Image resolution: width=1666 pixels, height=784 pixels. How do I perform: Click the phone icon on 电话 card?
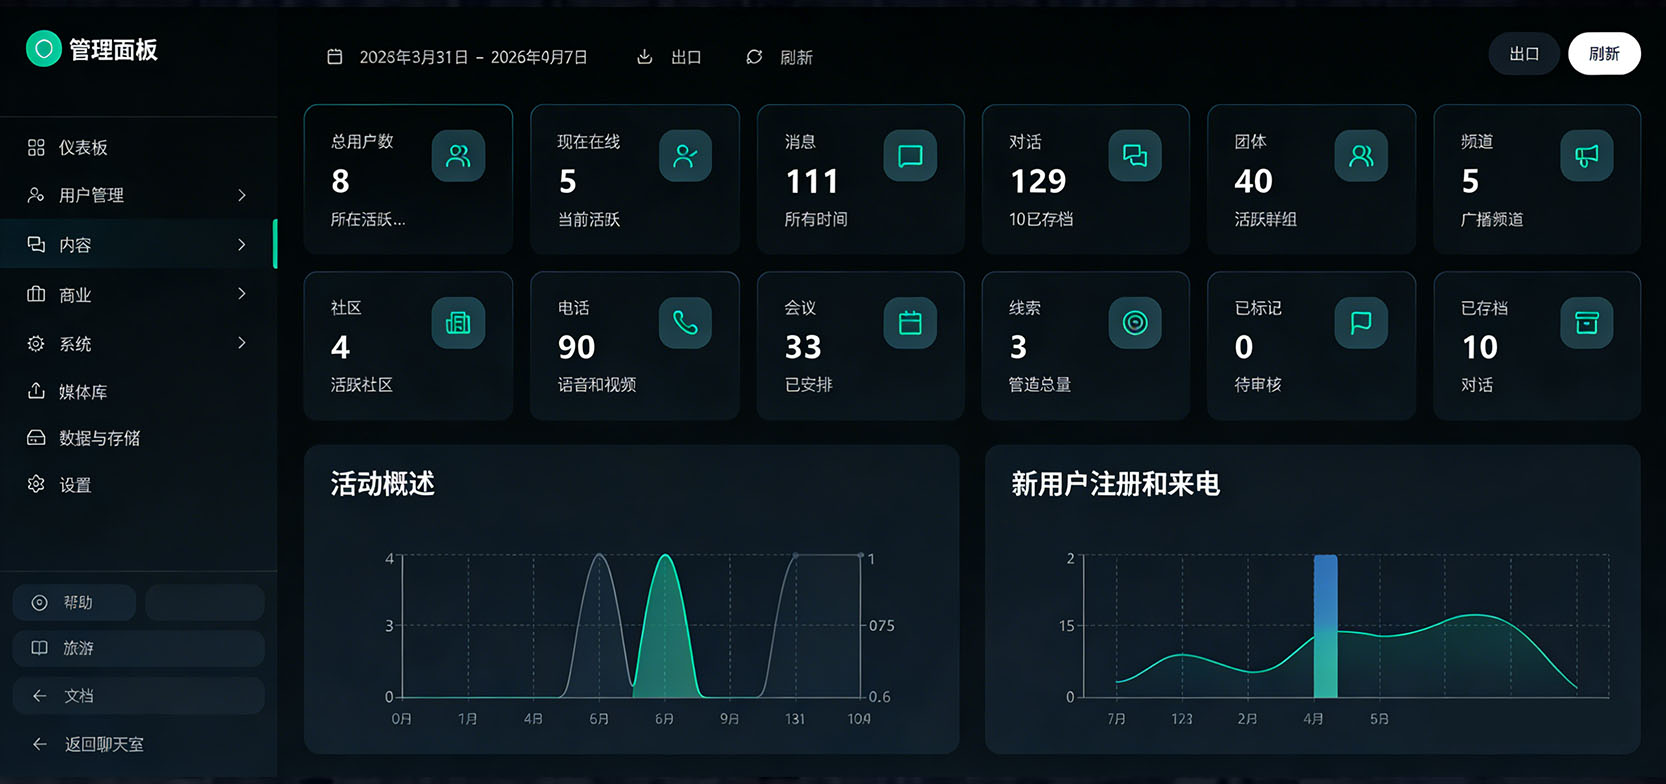click(685, 323)
